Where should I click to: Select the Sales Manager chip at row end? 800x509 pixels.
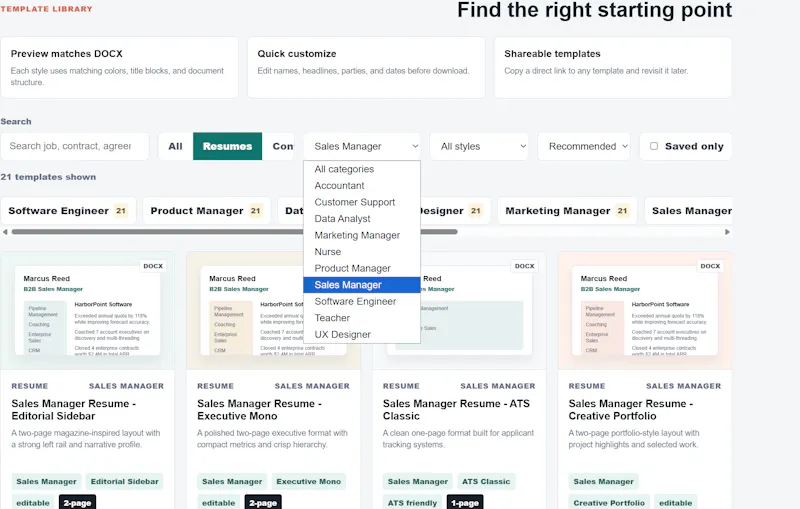point(689,211)
